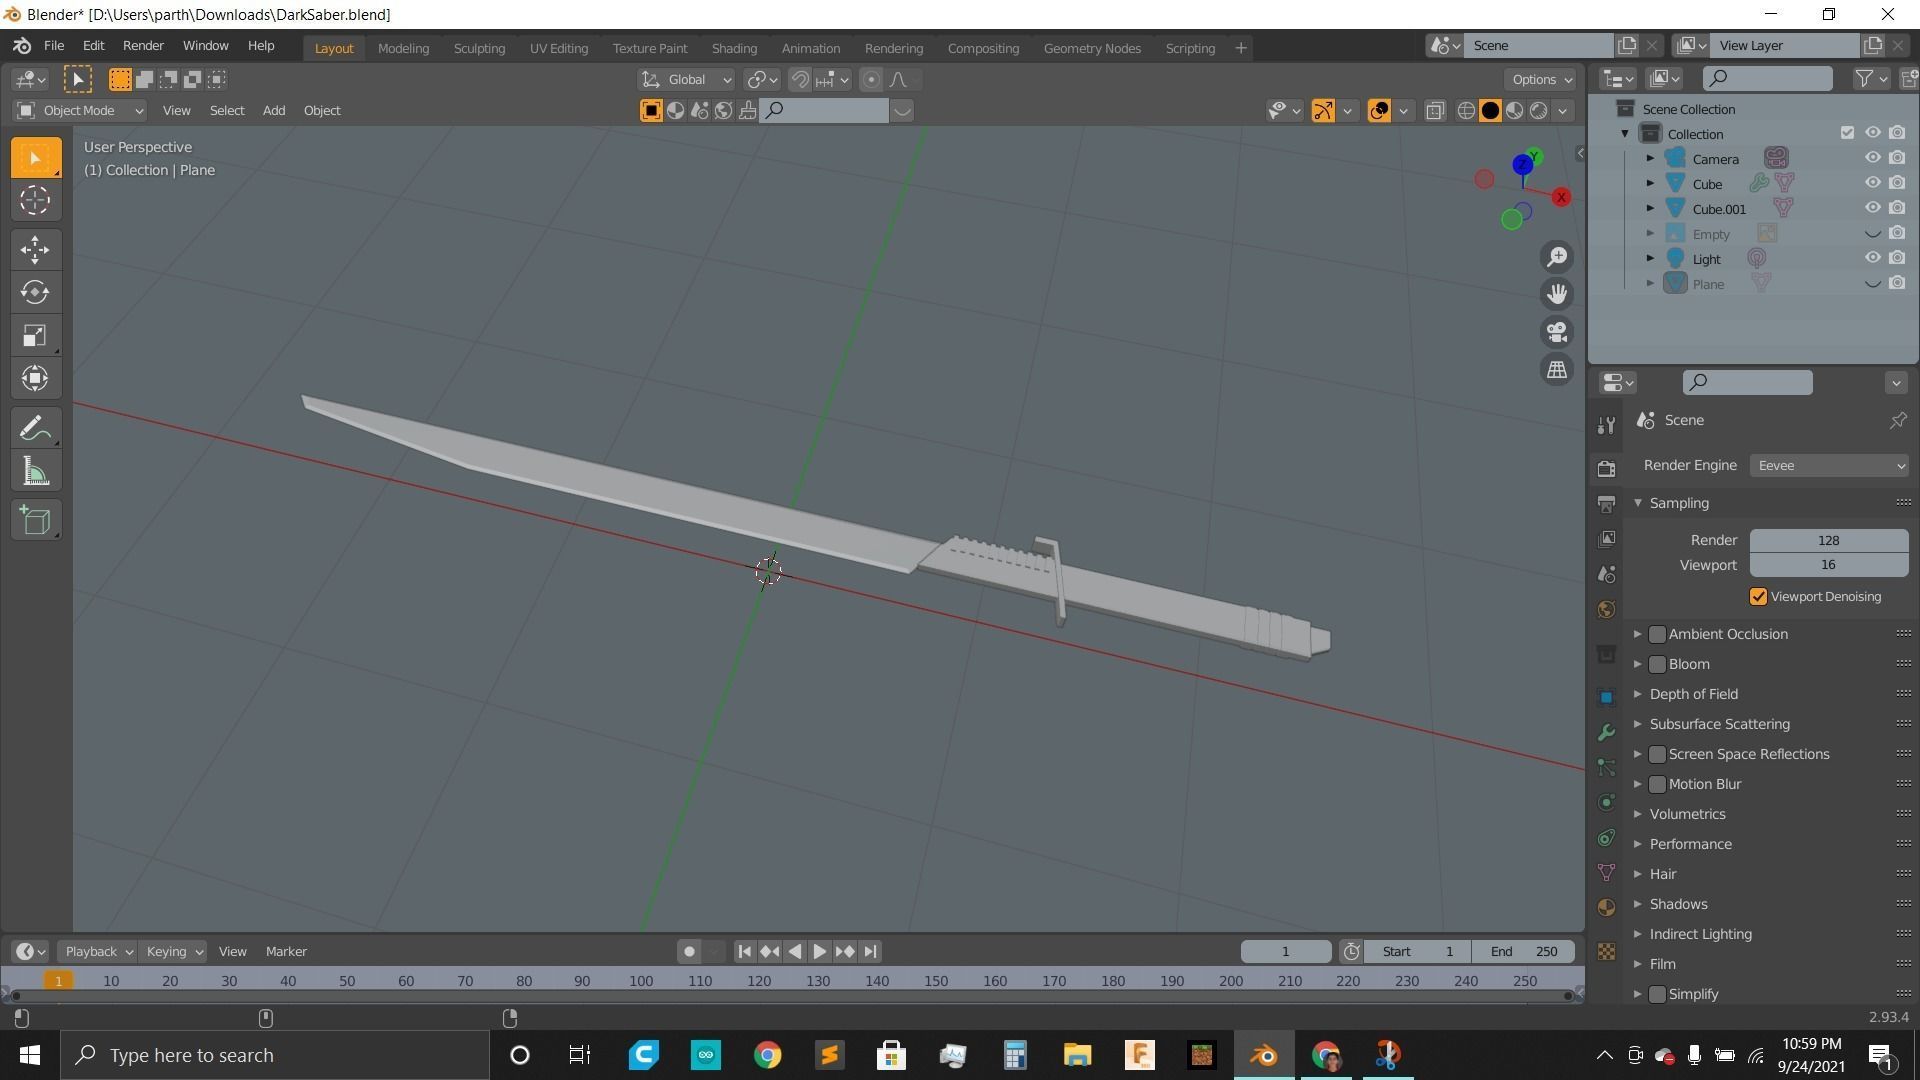Pin the Scene properties panel
Viewport: 1920px width, 1080px height.
(x=1897, y=421)
